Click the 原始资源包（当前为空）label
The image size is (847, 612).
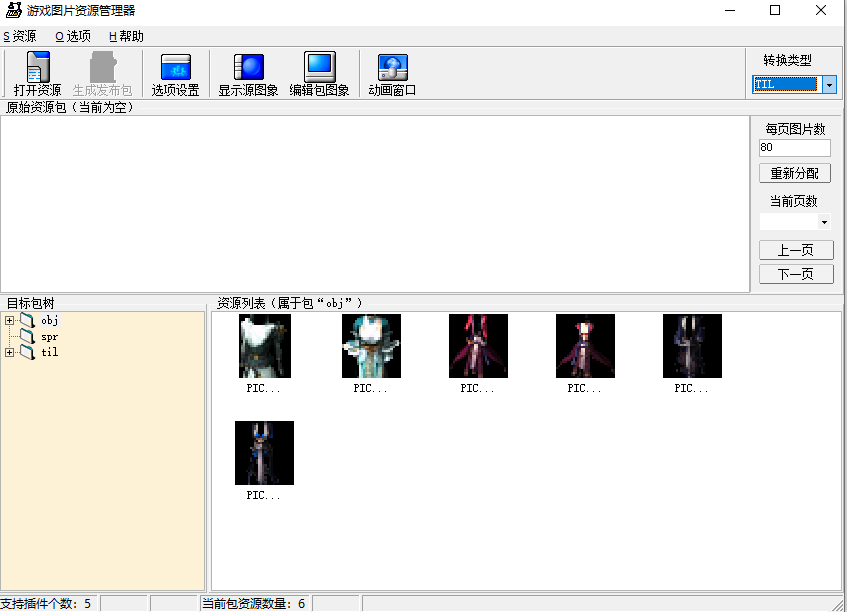point(70,107)
